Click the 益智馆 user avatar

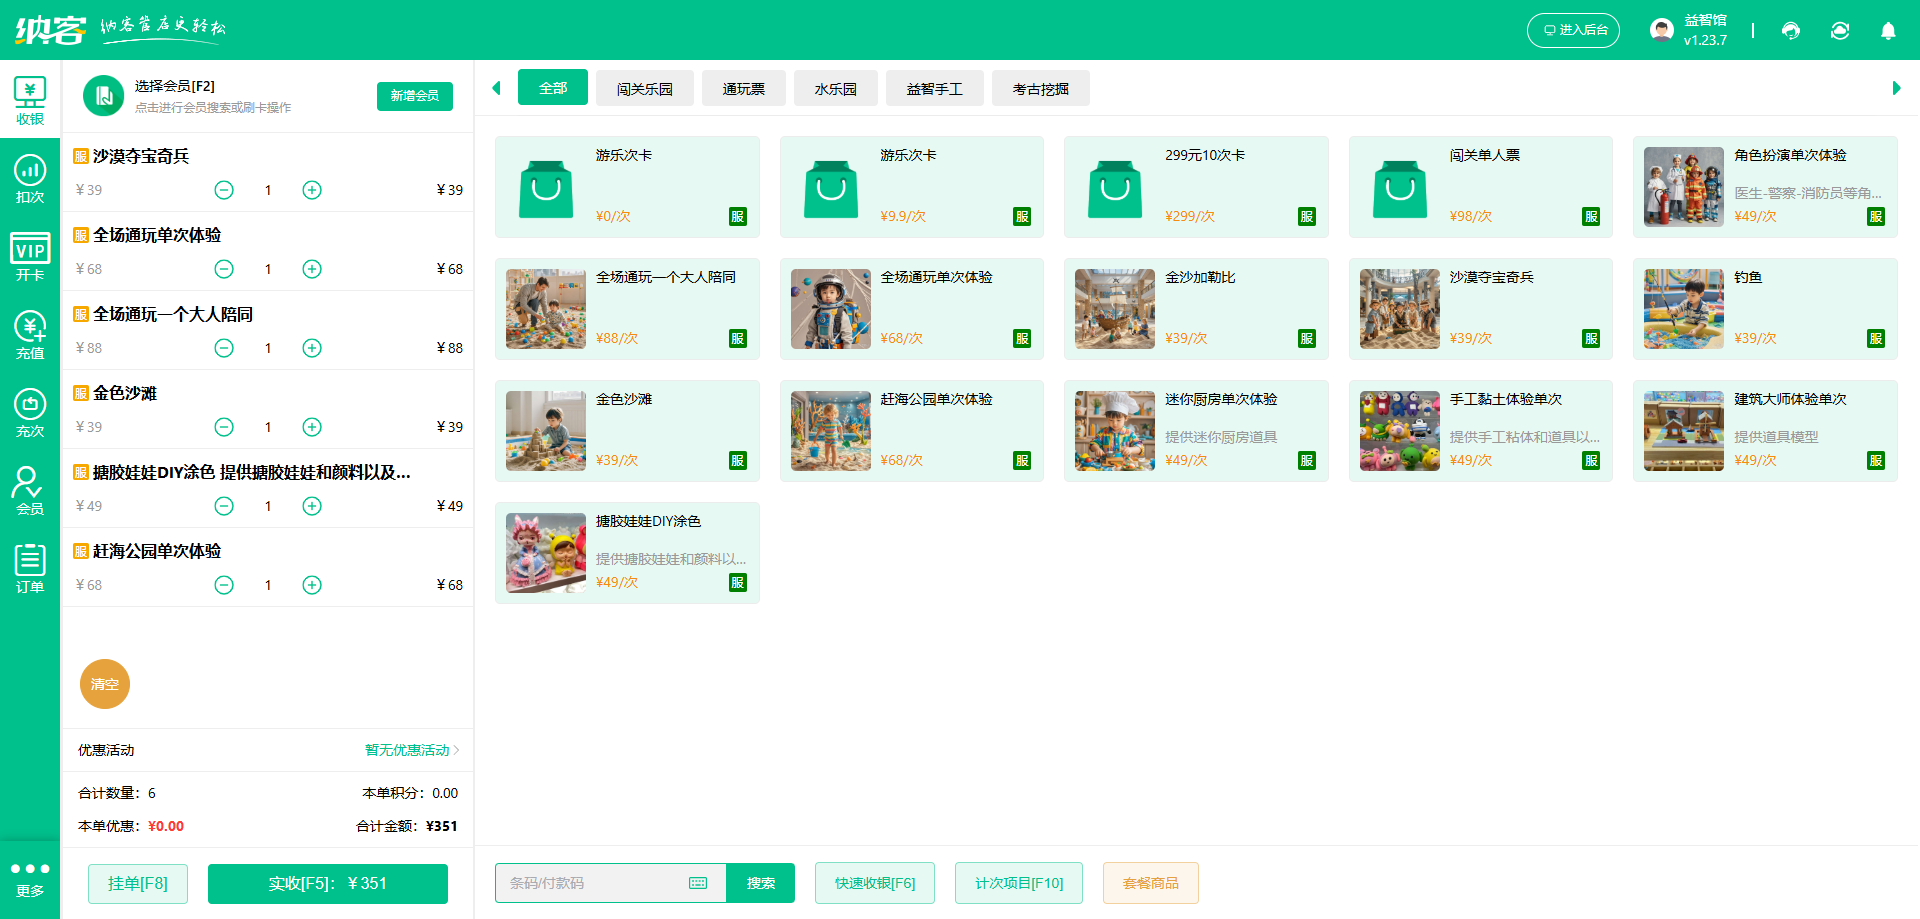pyautogui.click(x=1662, y=30)
